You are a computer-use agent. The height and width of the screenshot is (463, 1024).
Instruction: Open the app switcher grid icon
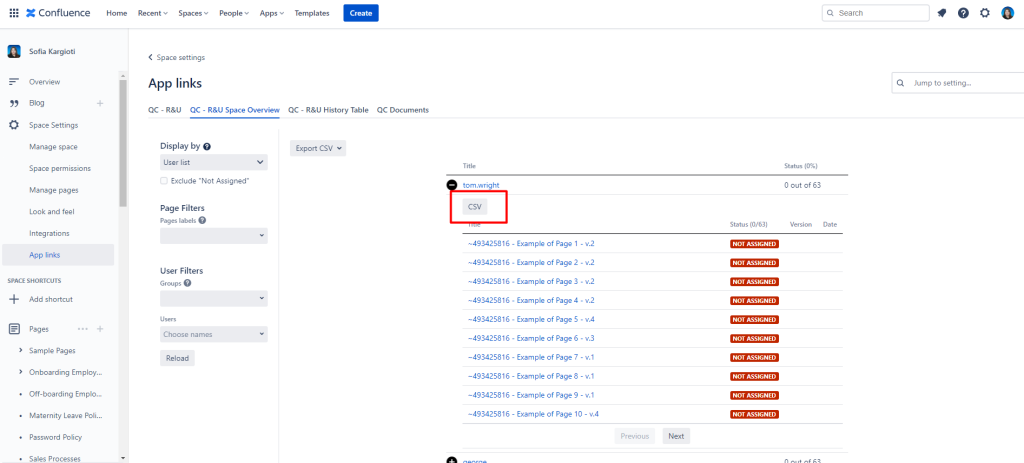click(13, 13)
